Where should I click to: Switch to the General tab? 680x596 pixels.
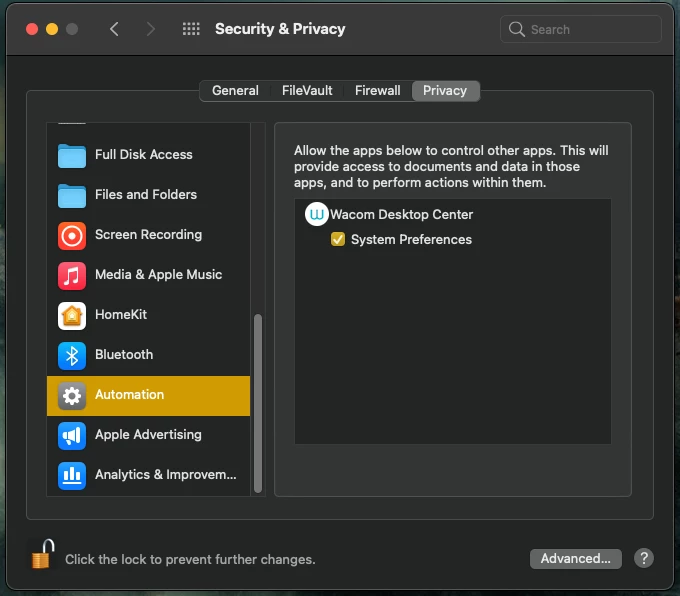click(235, 91)
